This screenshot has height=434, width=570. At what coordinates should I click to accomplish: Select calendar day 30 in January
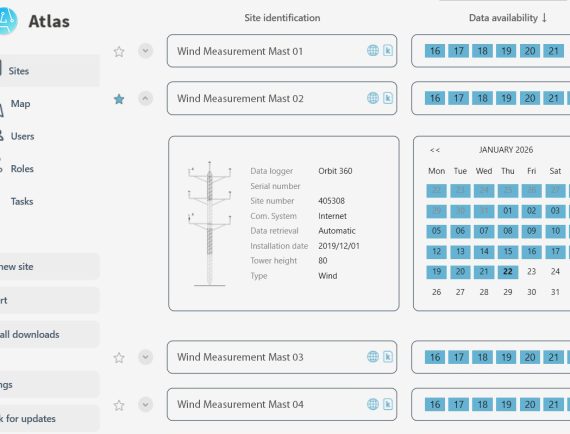pos(531,292)
